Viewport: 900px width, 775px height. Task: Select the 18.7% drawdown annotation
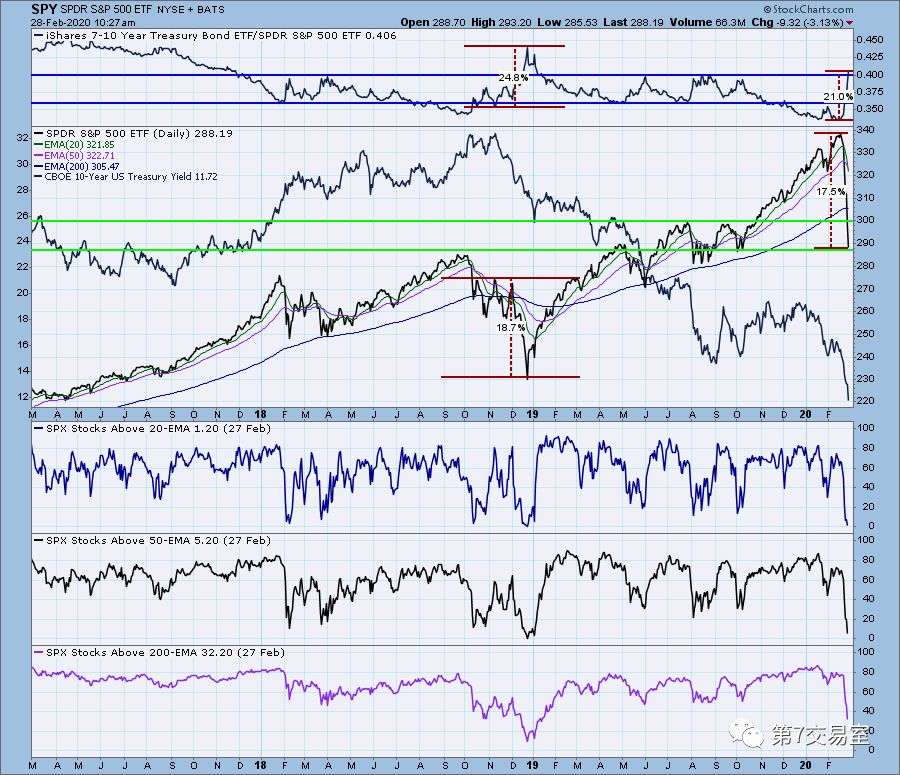click(510, 327)
